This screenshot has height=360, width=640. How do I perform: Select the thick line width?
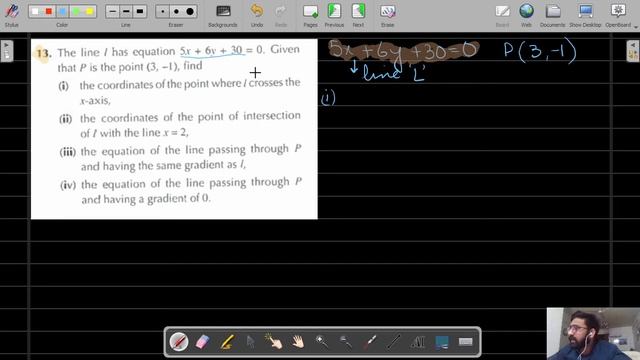pos(140,11)
